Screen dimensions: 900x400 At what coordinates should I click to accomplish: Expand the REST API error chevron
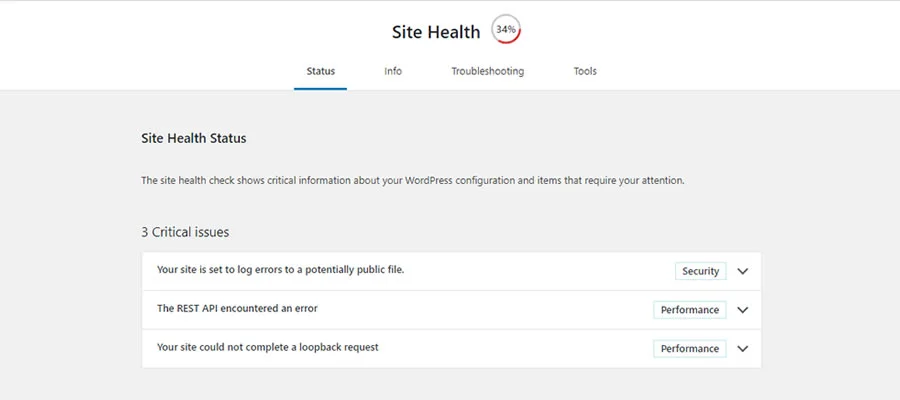tap(743, 310)
